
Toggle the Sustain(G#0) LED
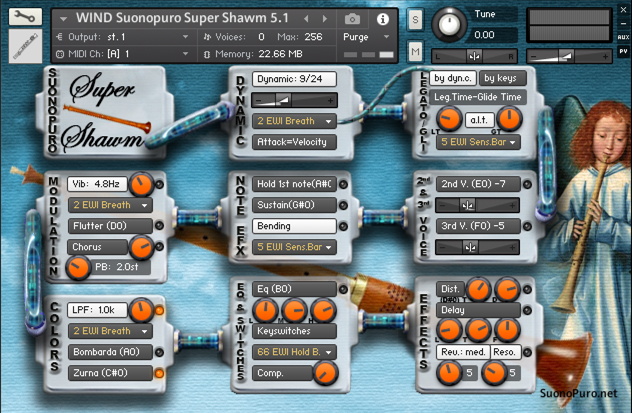(343, 205)
